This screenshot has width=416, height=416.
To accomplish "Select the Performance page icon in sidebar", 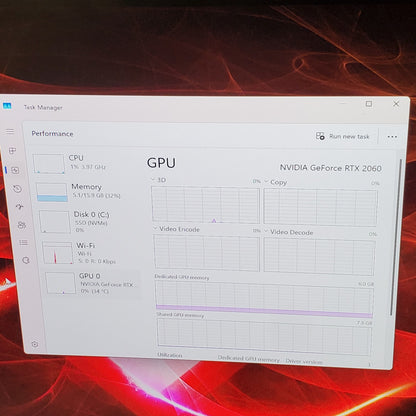I will [15, 170].
